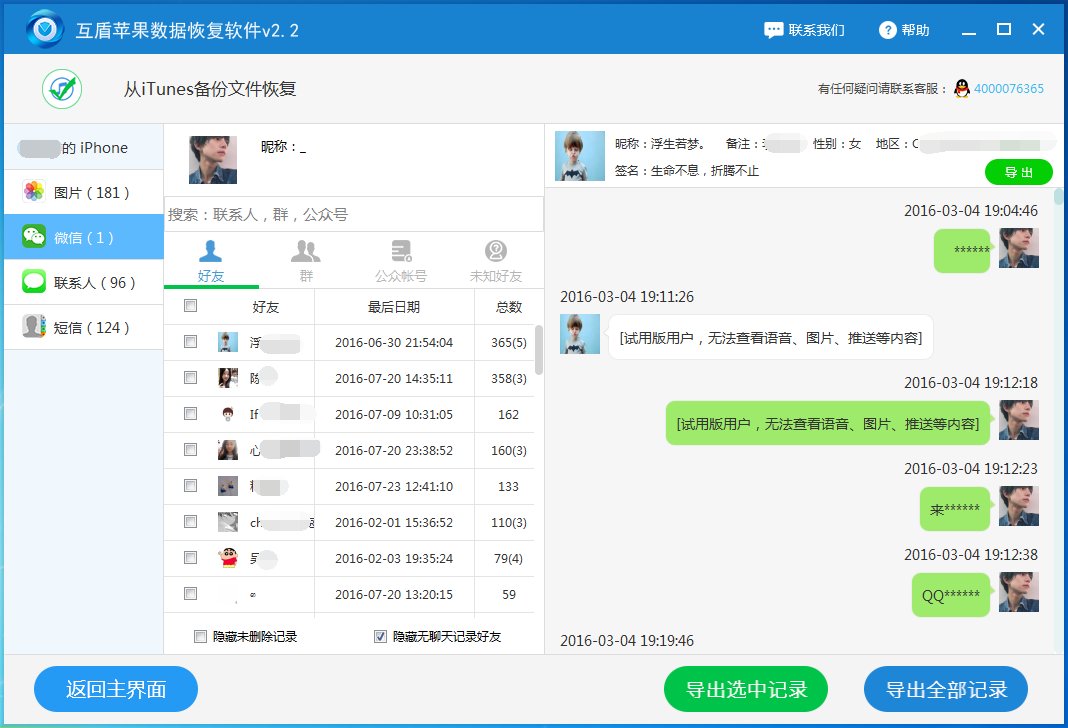Check the friend row dated 2016-02-01 15:36:52
This screenshot has height=728, width=1068.
click(191, 522)
